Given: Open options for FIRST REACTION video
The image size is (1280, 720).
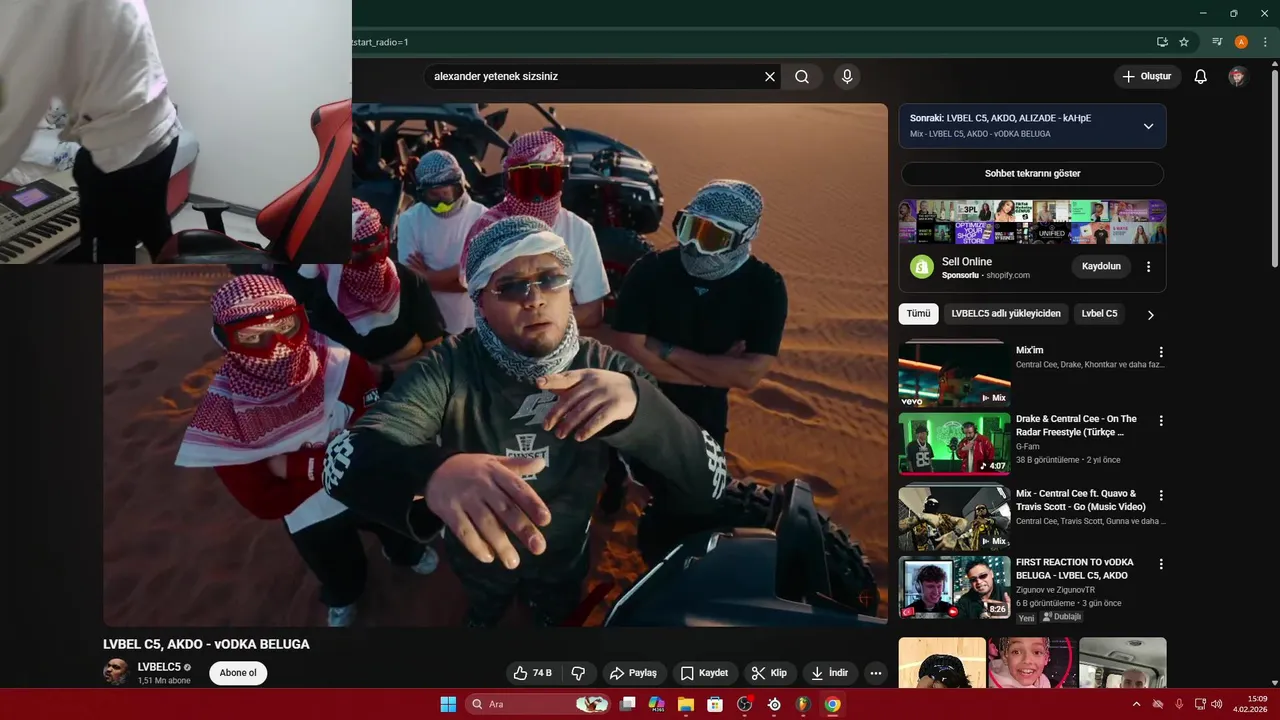Looking at the screenshot, I should coord(1161,564).
